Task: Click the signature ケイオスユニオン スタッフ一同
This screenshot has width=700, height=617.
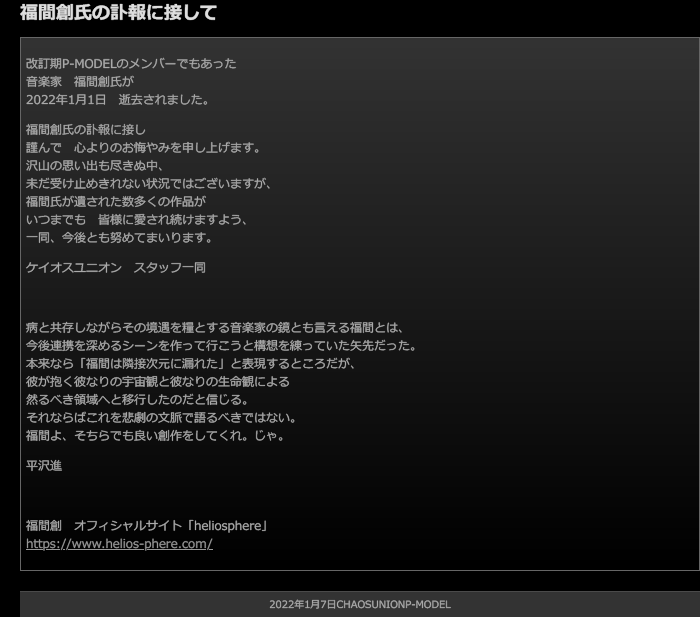Action: (116, 268)
